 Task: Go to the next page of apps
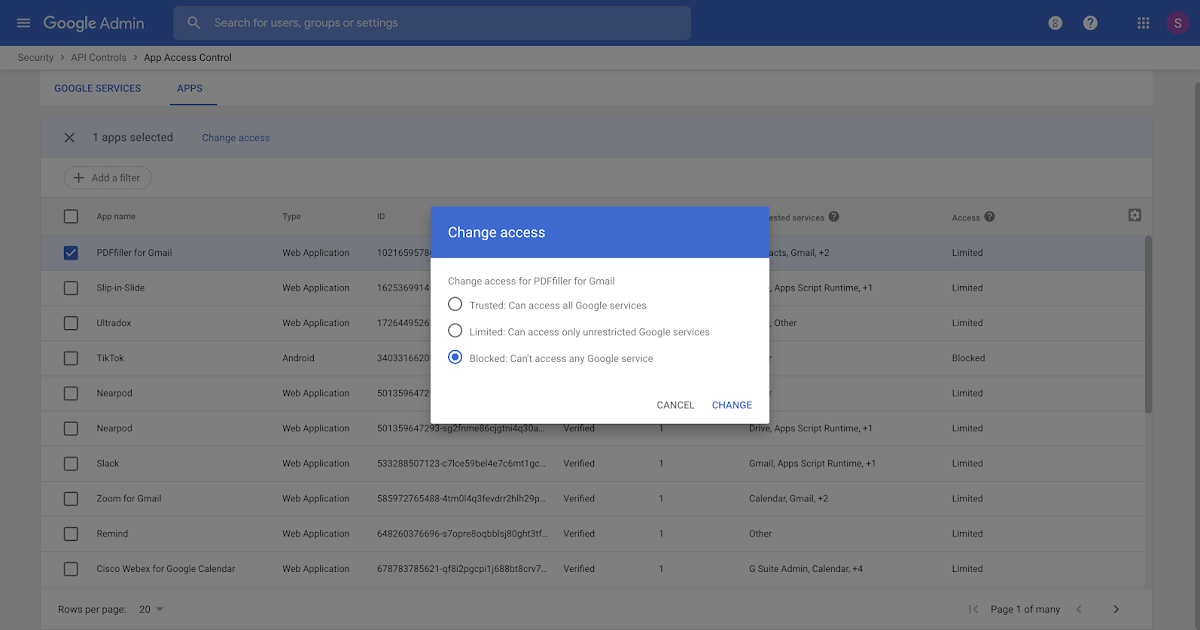pyautogui.click(x=1116, y=608)
